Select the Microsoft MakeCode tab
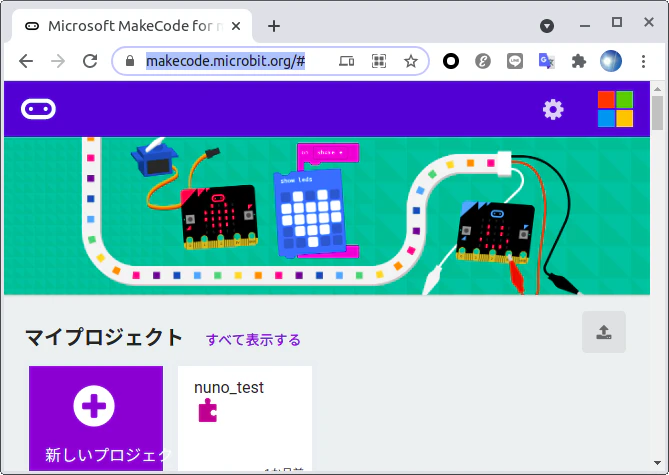669x475 pixels. (132, 26)
